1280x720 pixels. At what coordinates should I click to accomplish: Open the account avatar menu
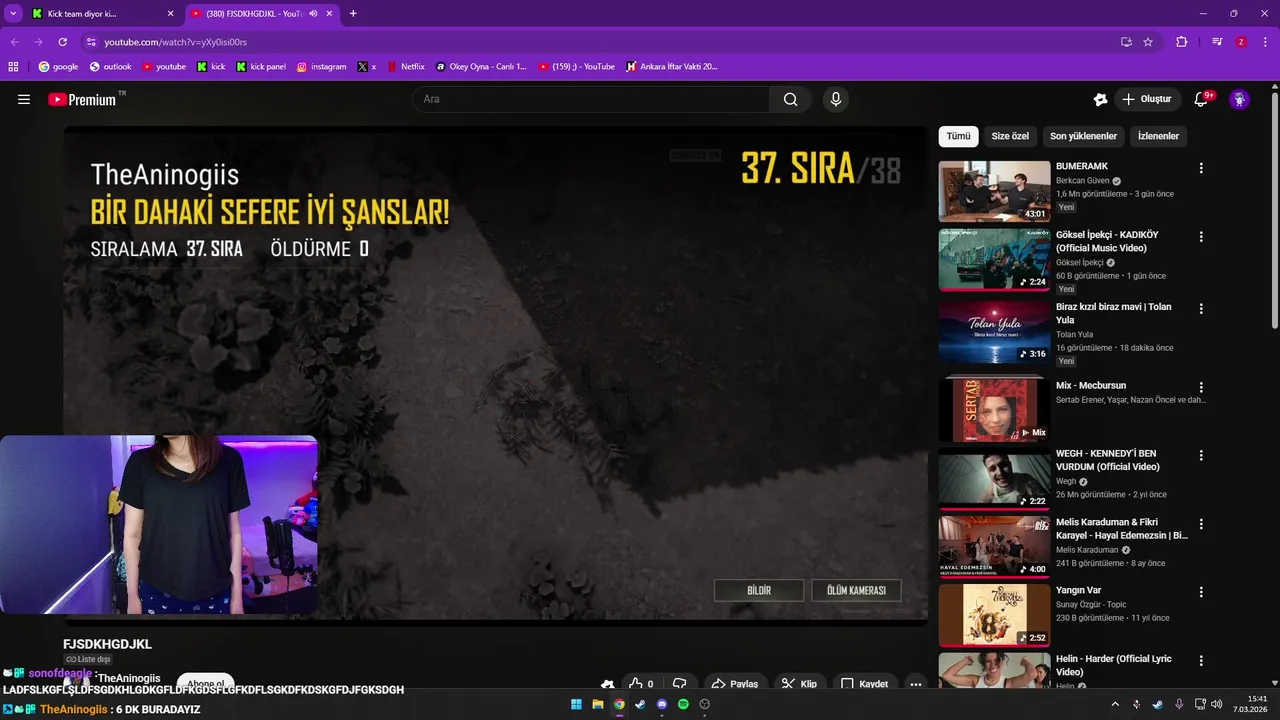pos(1239,99)
